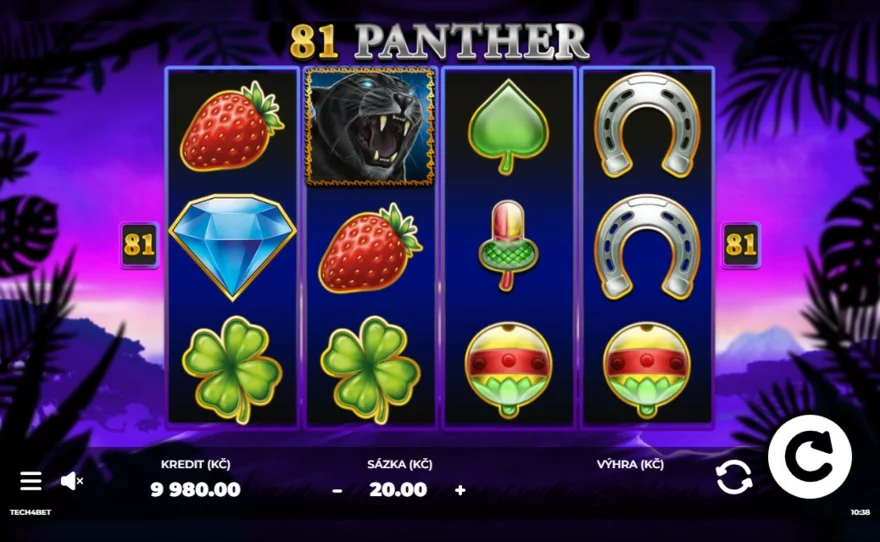Screen dimensions: 880x542
Task: Click the left 81 ways badge
Action: pyautogui.click(x=139, y=245)
